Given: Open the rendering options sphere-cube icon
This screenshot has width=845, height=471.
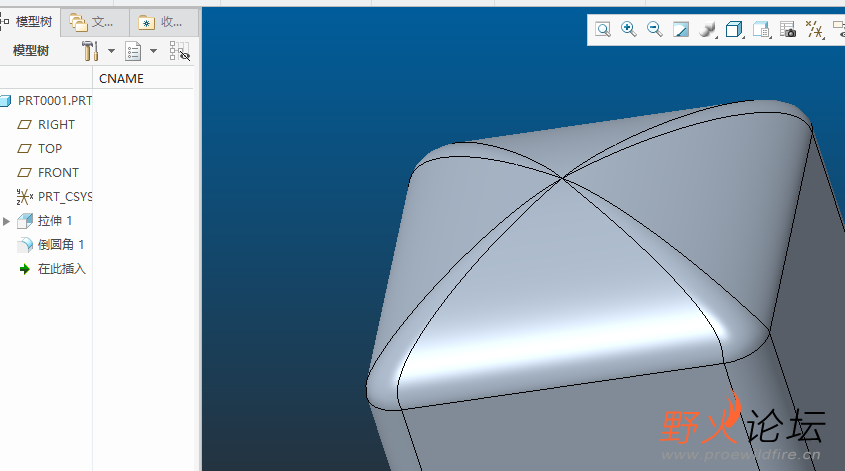Looking at the screenshot, I should (x=708, y=30).
